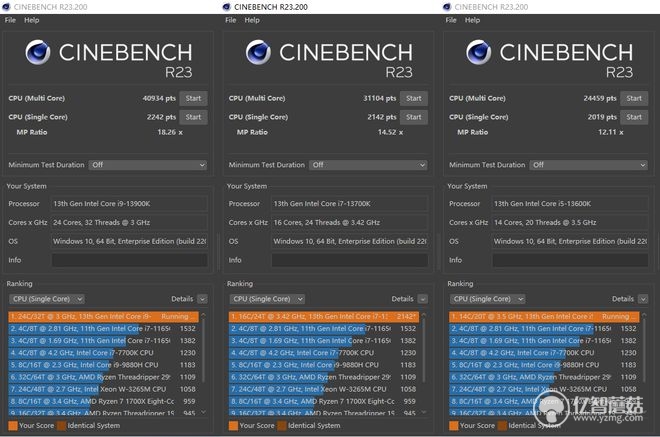Open the File menu in the i7-13700K window

coord(231,20)
